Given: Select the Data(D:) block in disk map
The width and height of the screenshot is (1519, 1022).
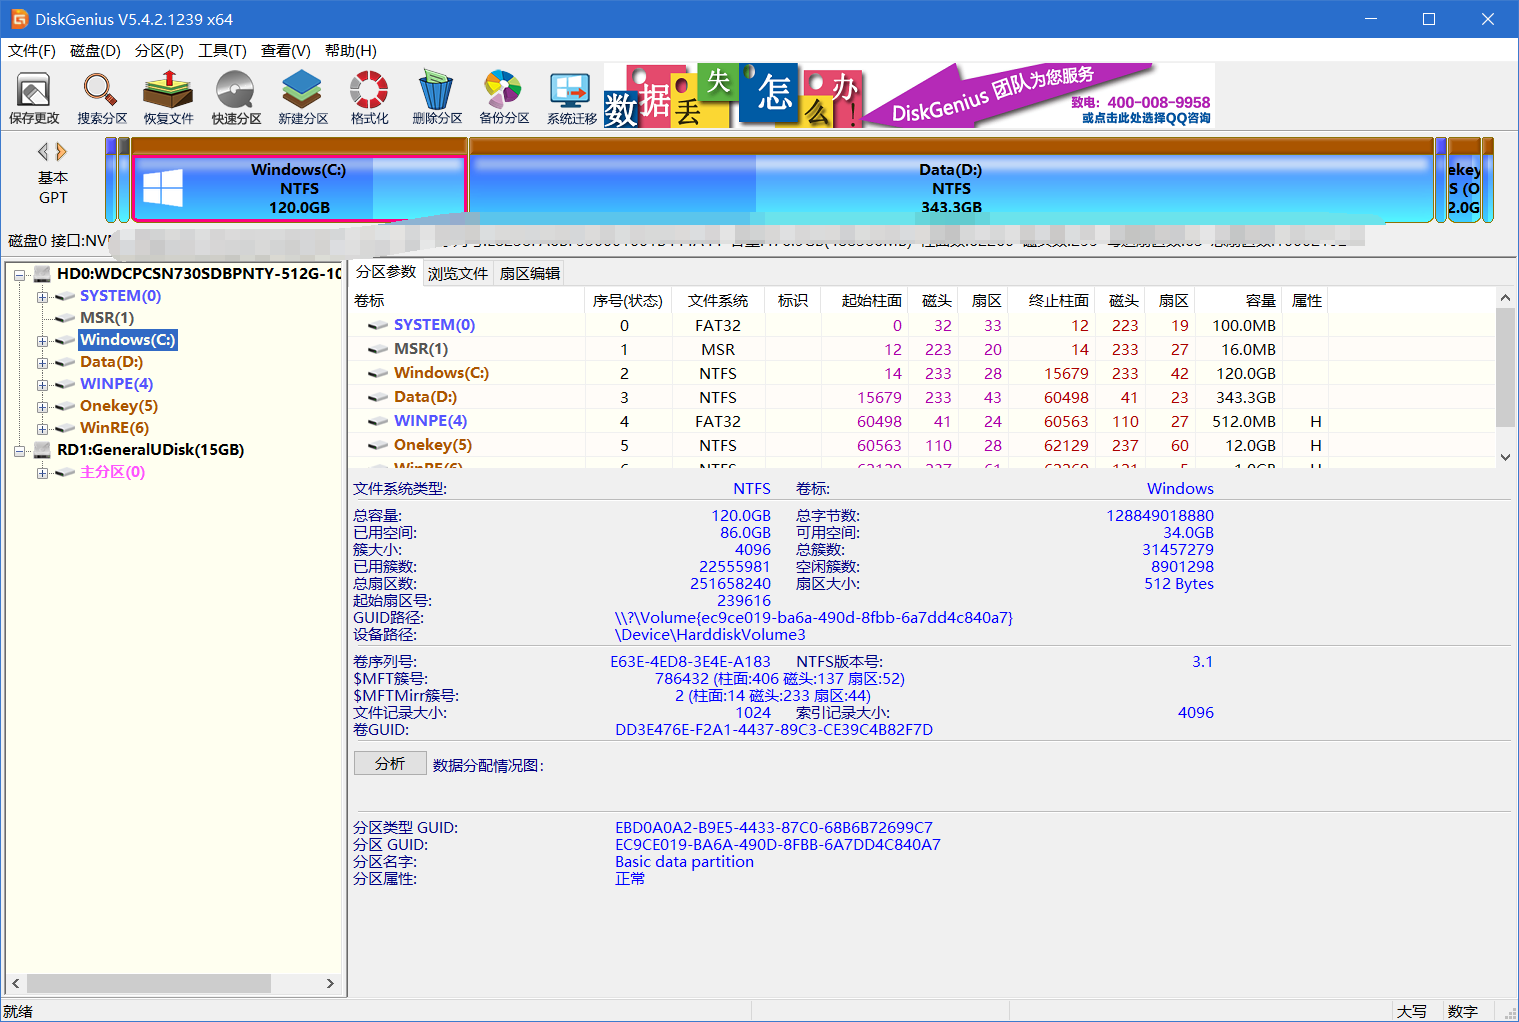Looking at the screenshot, I should [950, 188].
